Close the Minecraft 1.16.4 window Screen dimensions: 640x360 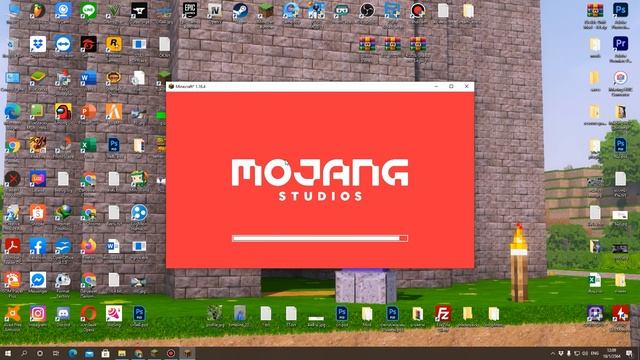pyautogui.click(x=467, y=87)
